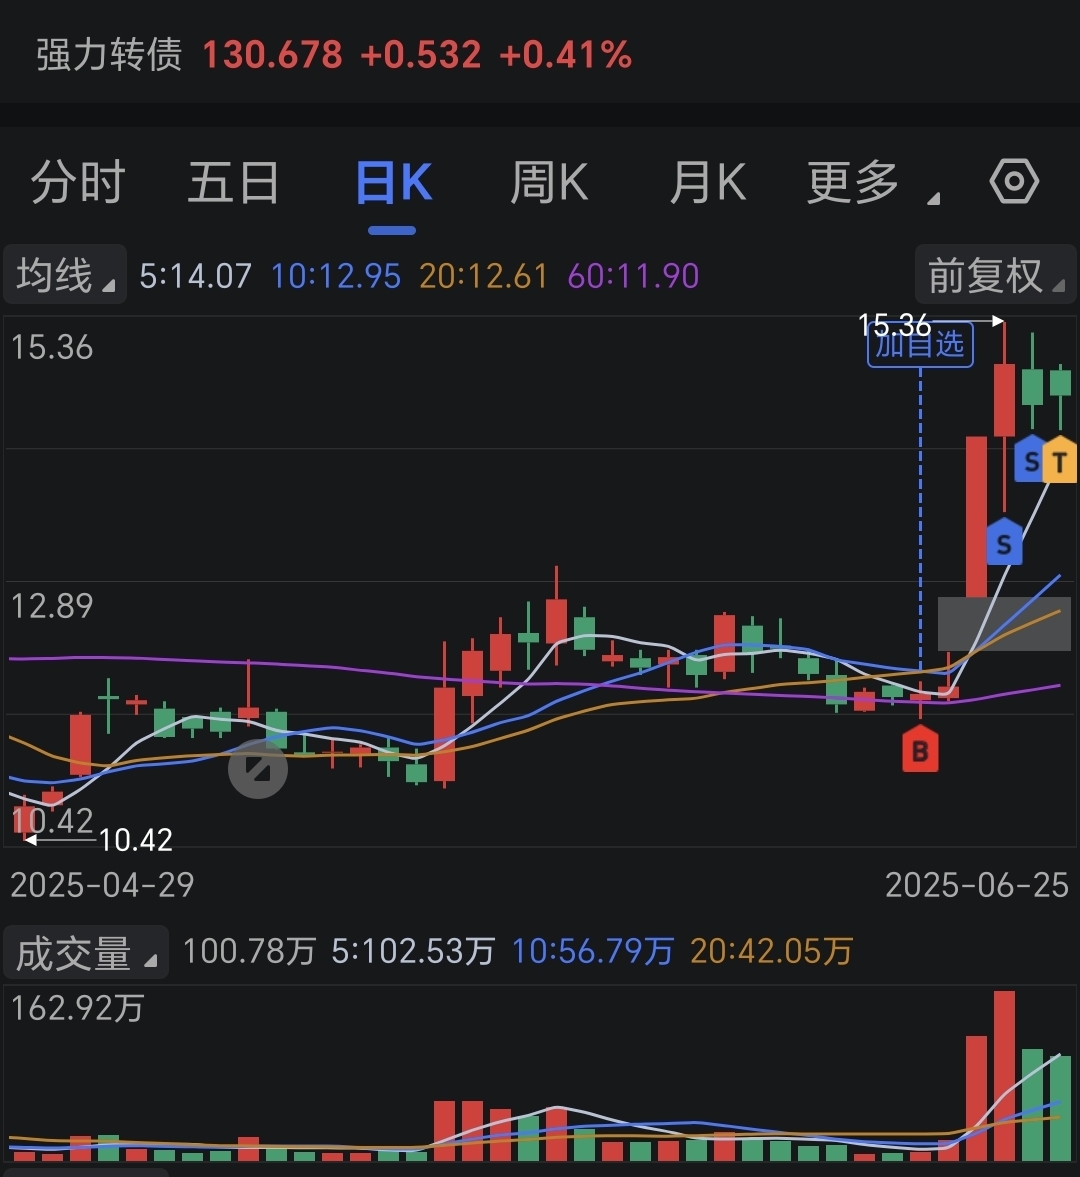Click the 20:12.61 moving average value

484,276
